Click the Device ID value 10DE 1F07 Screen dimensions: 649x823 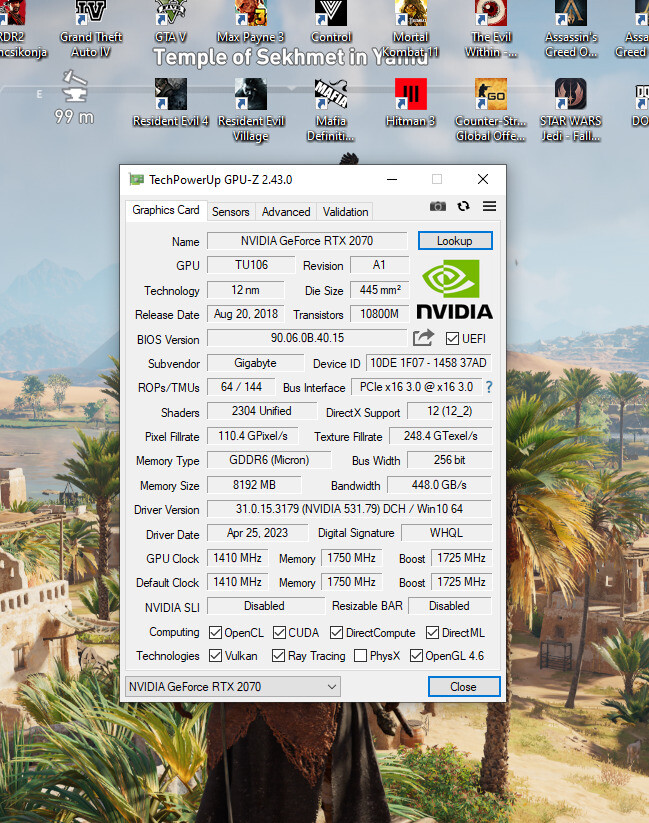click(x=428, y=363)
